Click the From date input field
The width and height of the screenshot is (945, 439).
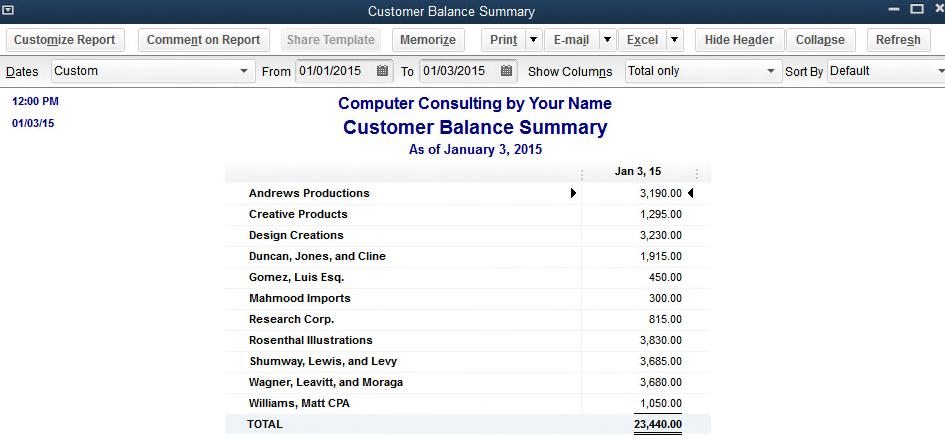click(335, 71)
